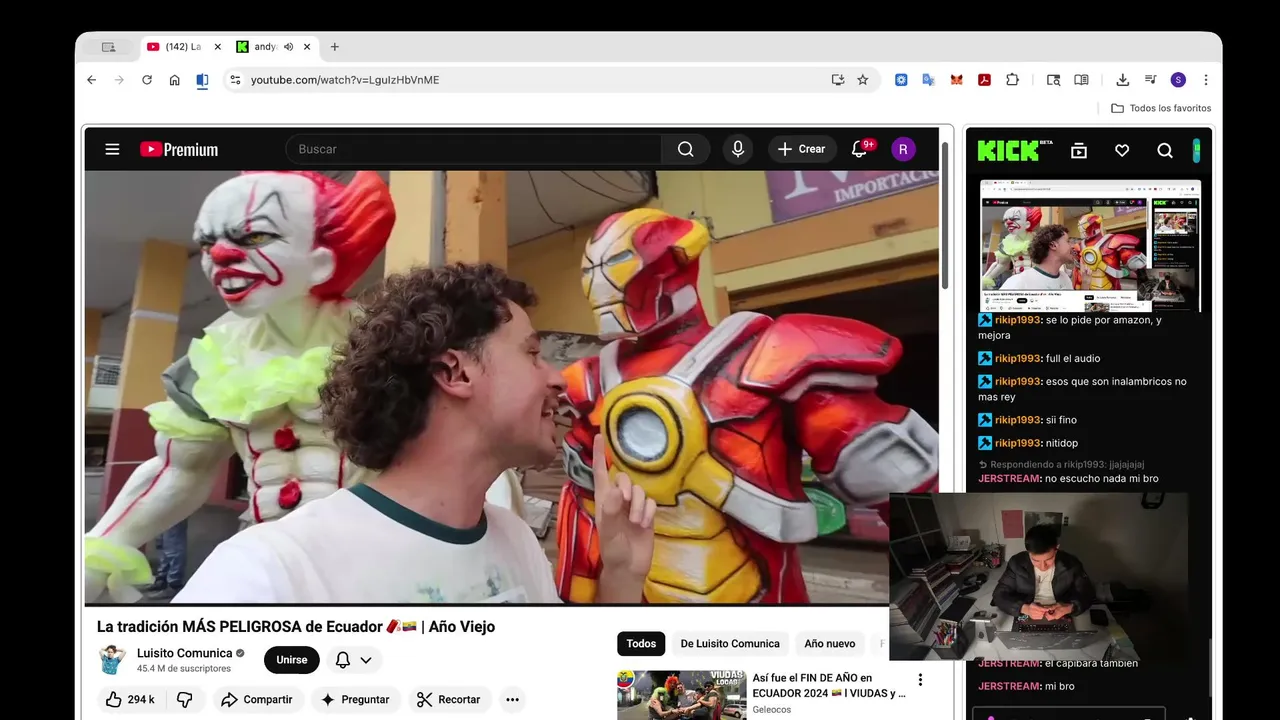The width and height of the screenshot is (1280, 720).
Task: Open Luisito Comunica channel name
Action: [184, 653]
